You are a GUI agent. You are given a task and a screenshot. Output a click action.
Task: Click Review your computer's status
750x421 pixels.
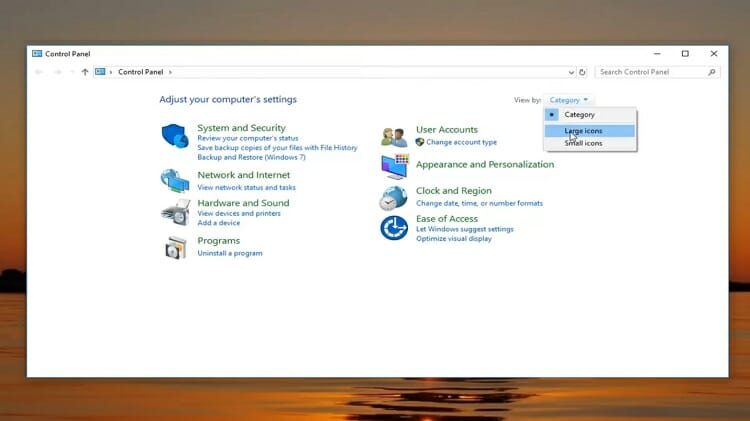point(248,138)
